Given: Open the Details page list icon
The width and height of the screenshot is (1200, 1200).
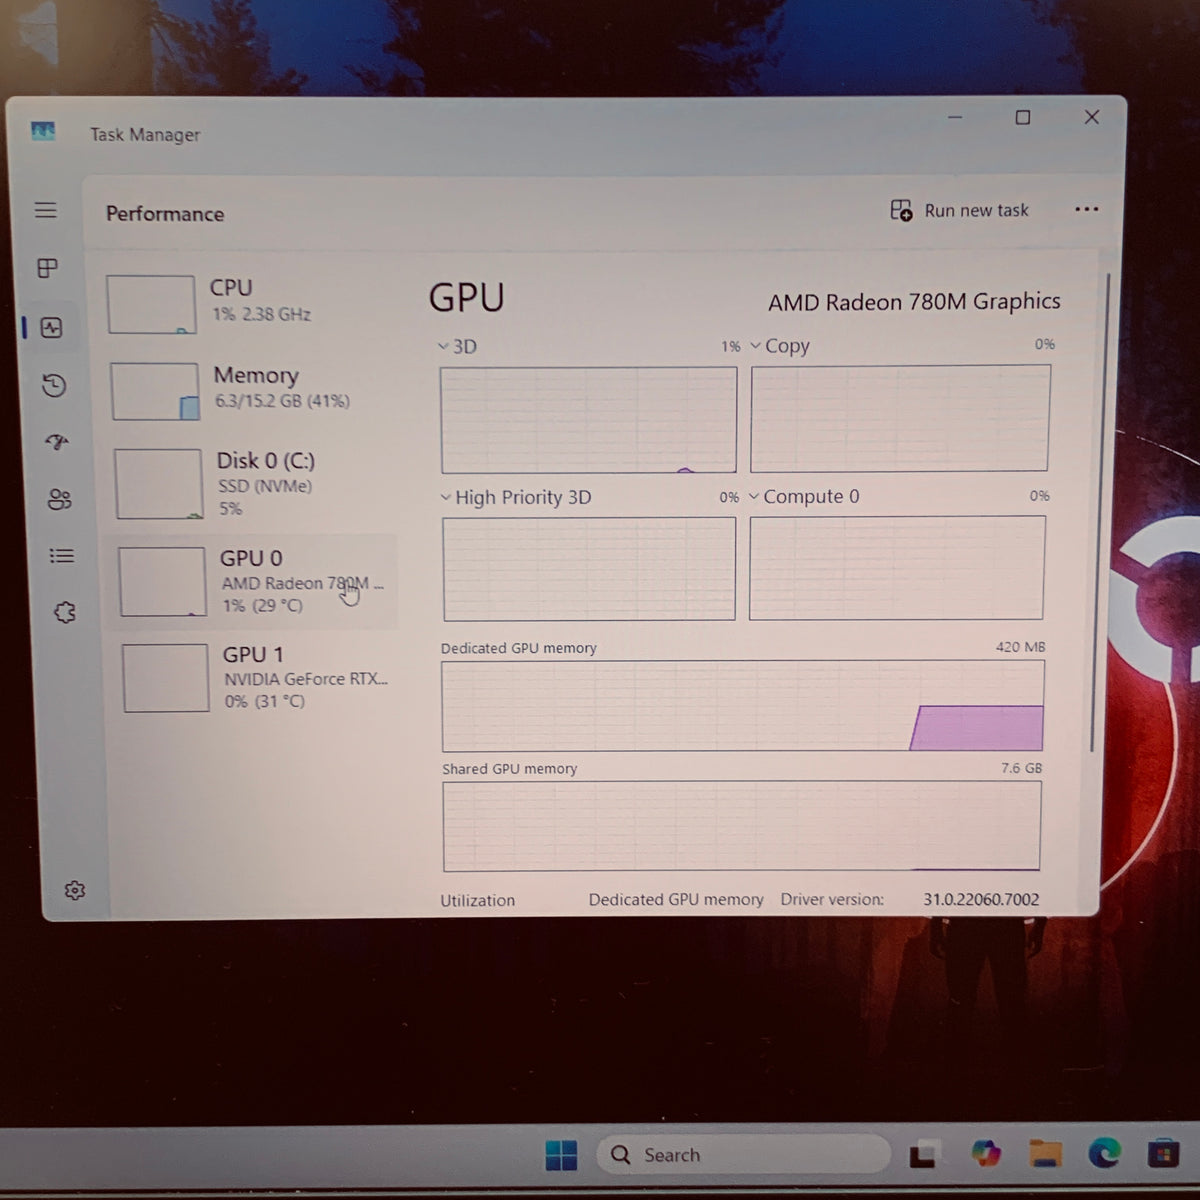Looking at the screenshot, I should [x=62, y=555].
